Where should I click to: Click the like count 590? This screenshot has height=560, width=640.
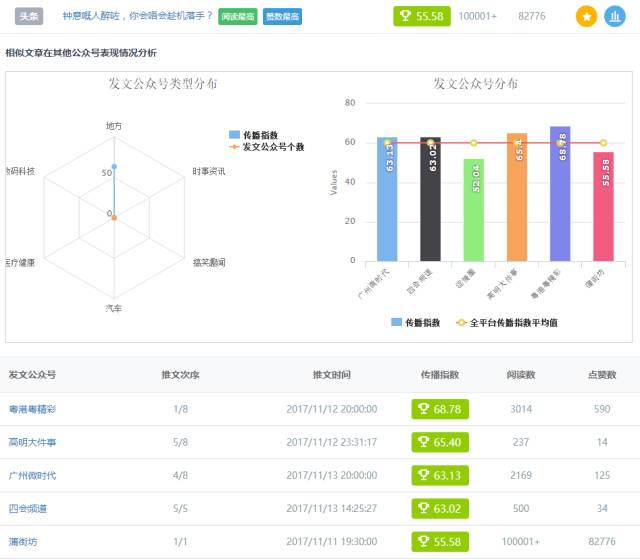point(602,409)
